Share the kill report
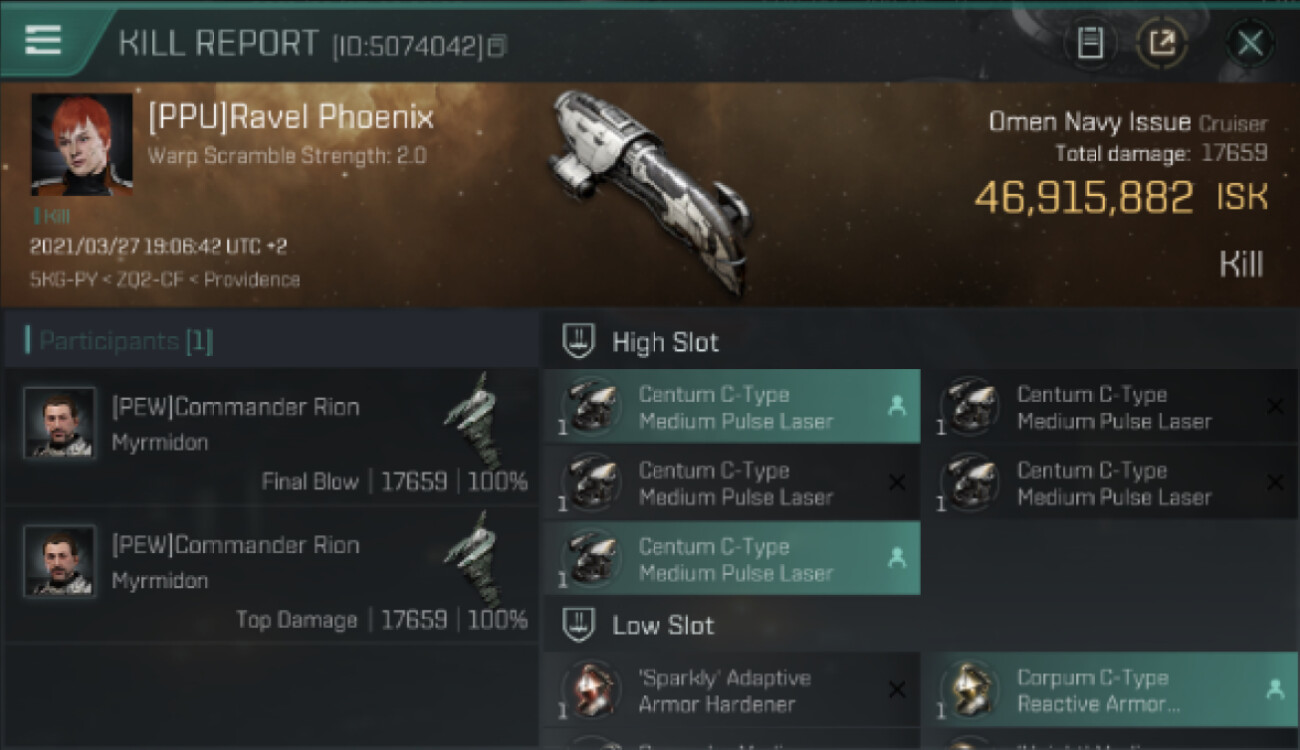This screenshot has height=750, width=1300. tap(1162, 43)
